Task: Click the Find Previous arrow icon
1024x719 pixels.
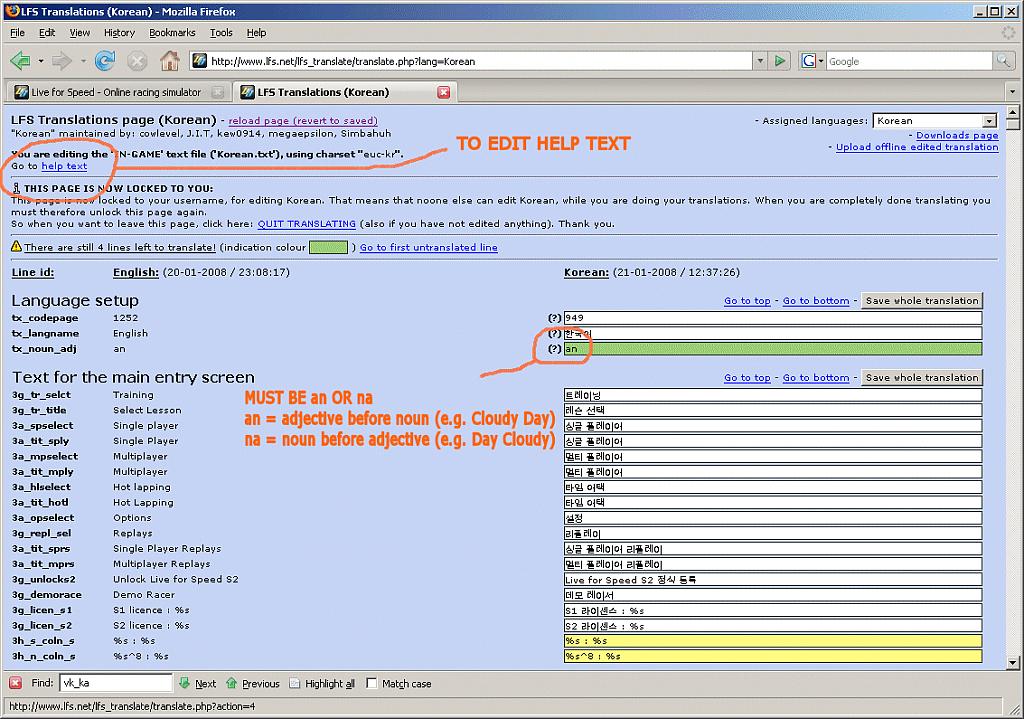Action: coord(232,683)
